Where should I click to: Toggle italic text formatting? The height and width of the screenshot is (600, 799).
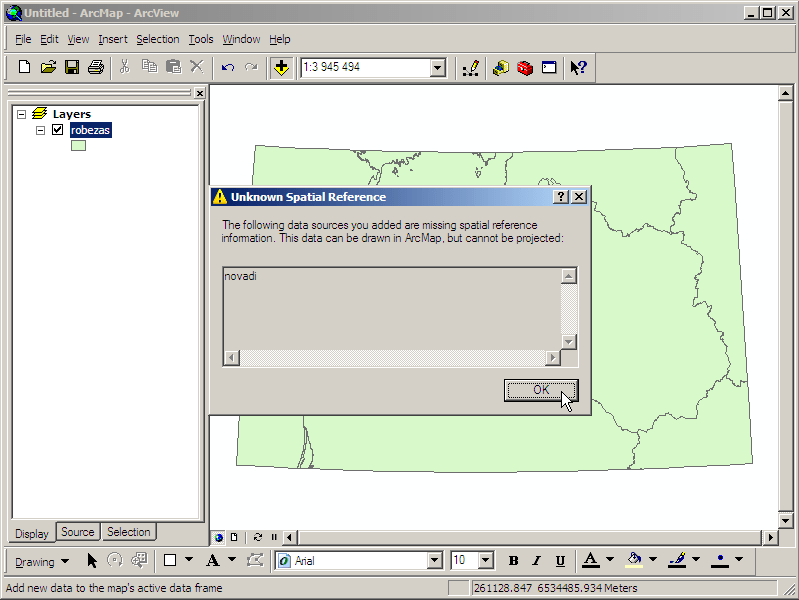(x=536, y=561)
